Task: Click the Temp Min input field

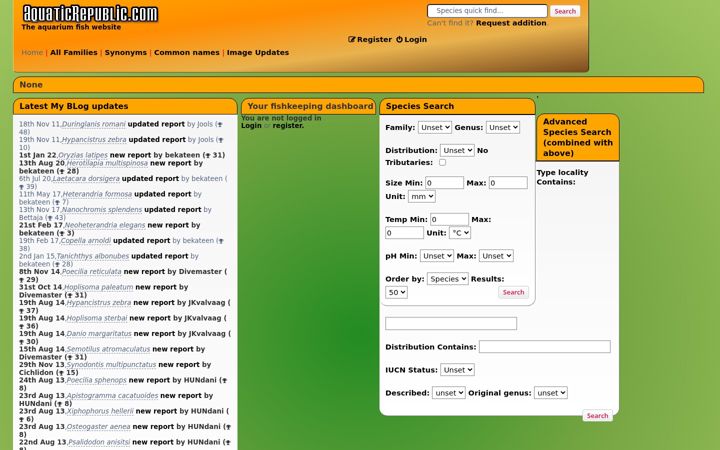Action: (449, 219)
